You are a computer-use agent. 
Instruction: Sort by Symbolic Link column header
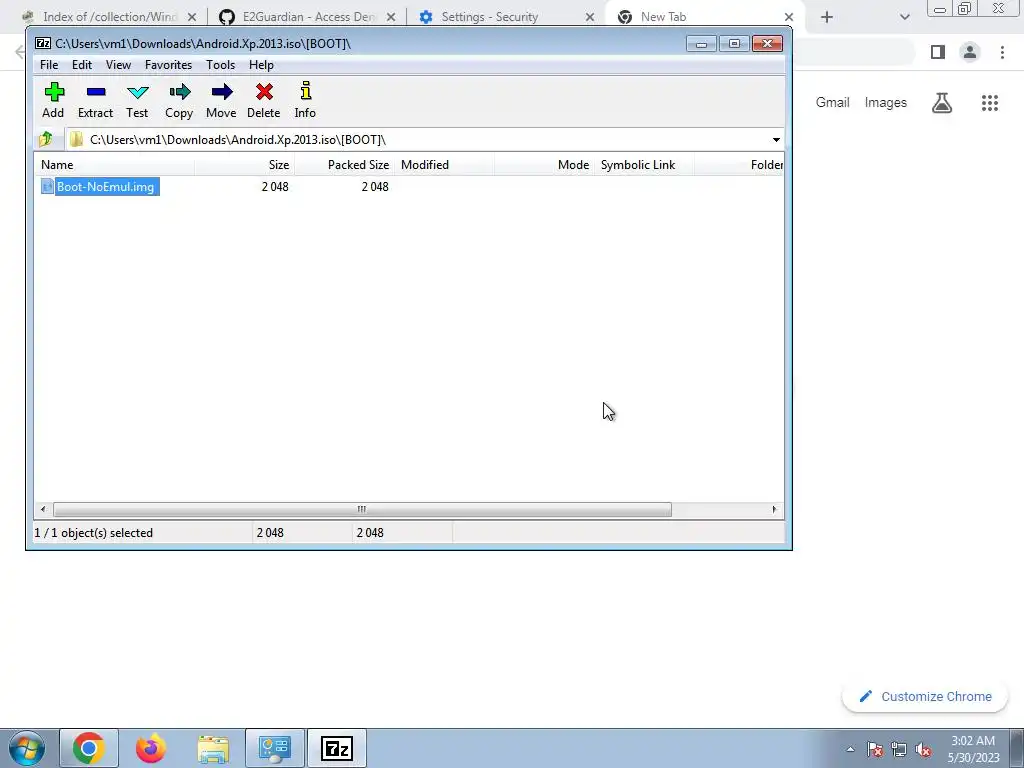(x=645, y=165)
